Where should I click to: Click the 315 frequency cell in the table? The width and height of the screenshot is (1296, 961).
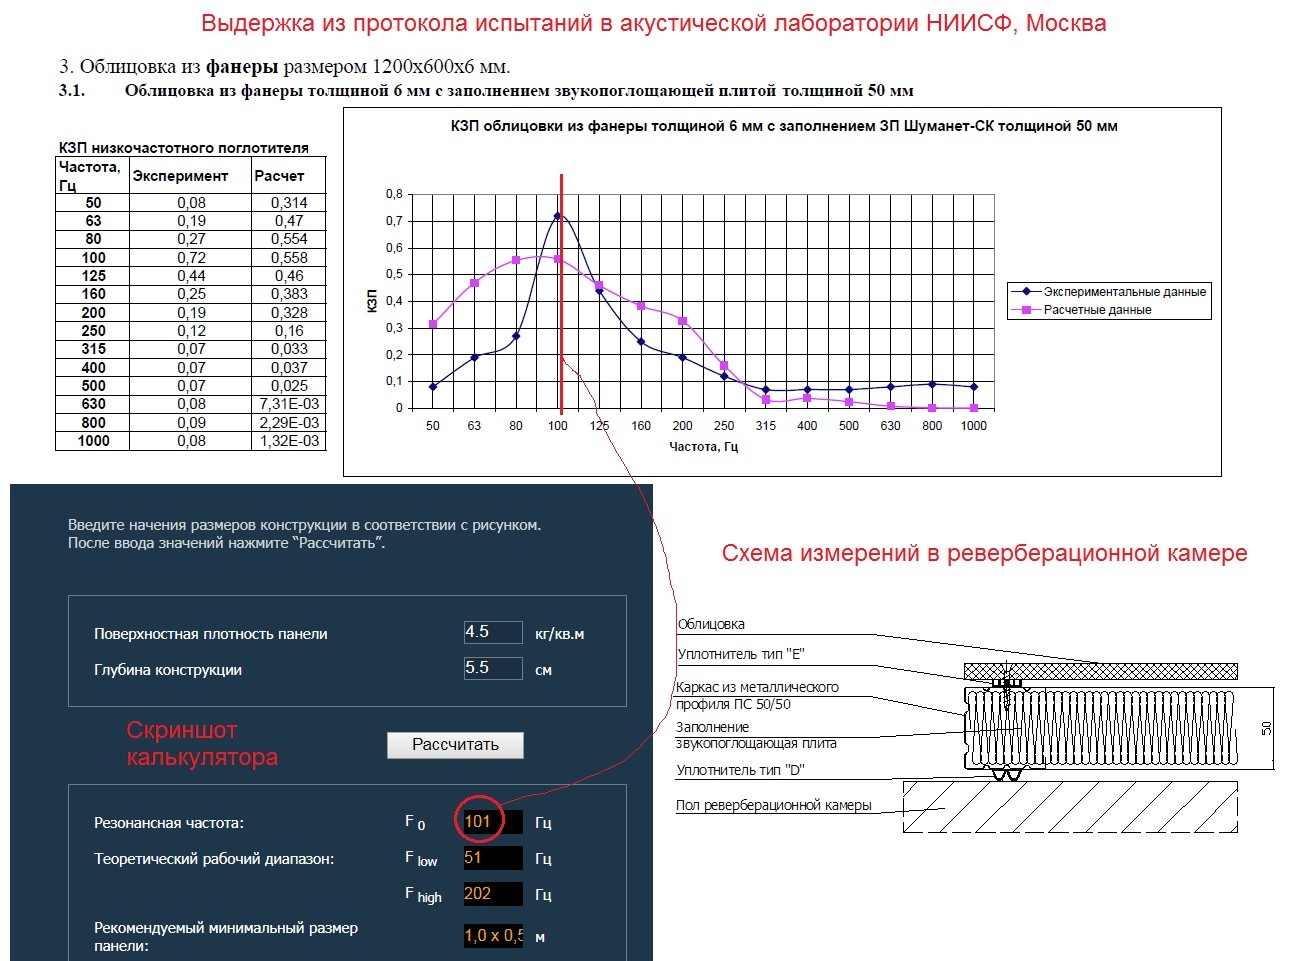coord(93,349)
